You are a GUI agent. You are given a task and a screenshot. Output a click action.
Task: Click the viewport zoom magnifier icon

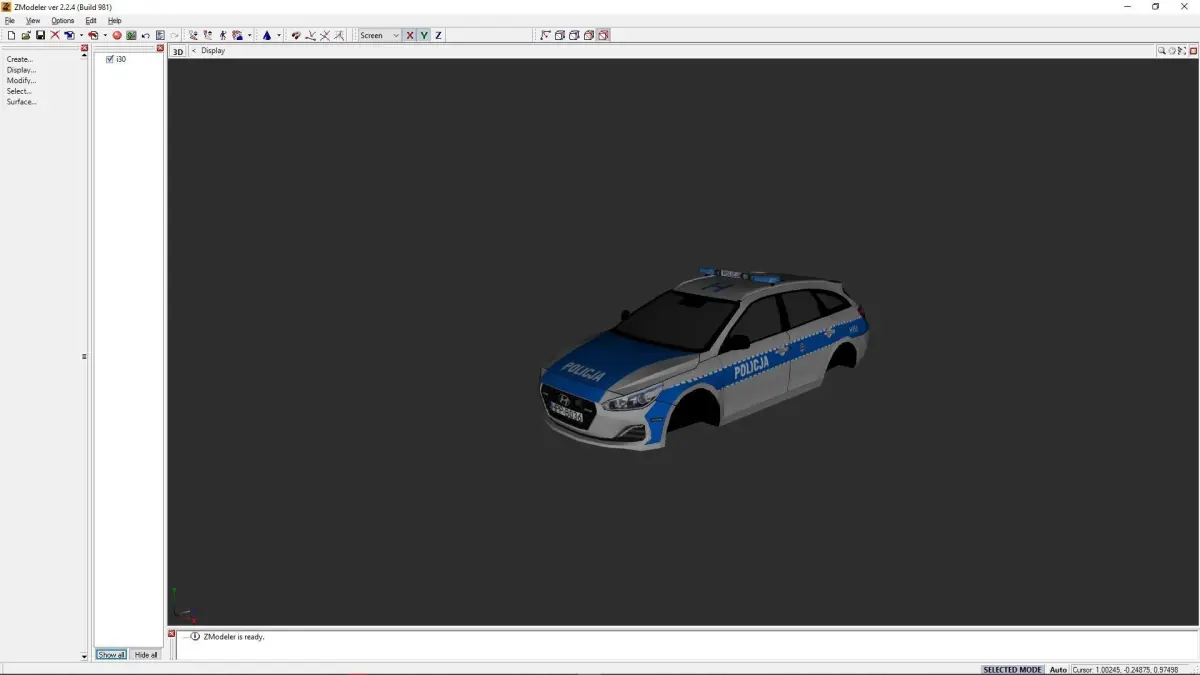click(1162, 50)
